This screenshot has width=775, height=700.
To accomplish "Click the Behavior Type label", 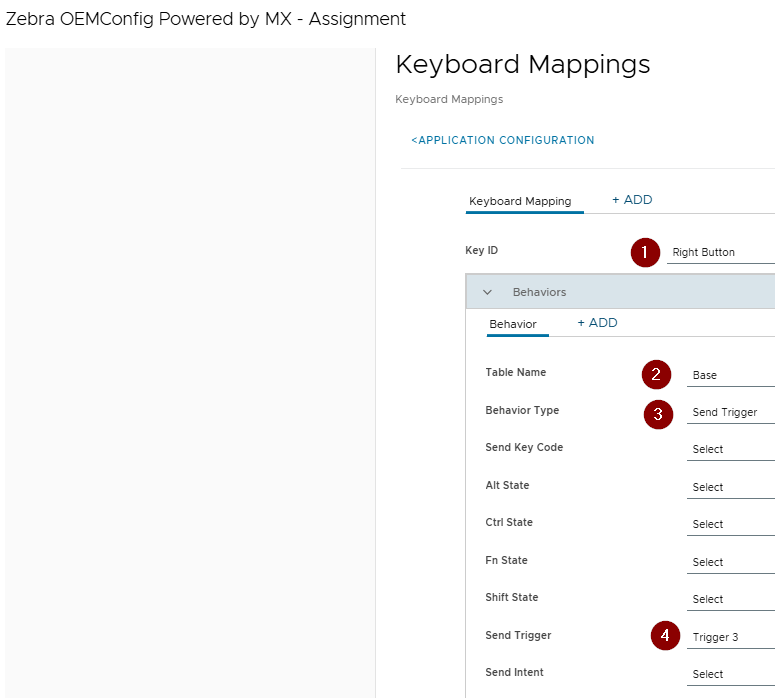I will 522,410.
